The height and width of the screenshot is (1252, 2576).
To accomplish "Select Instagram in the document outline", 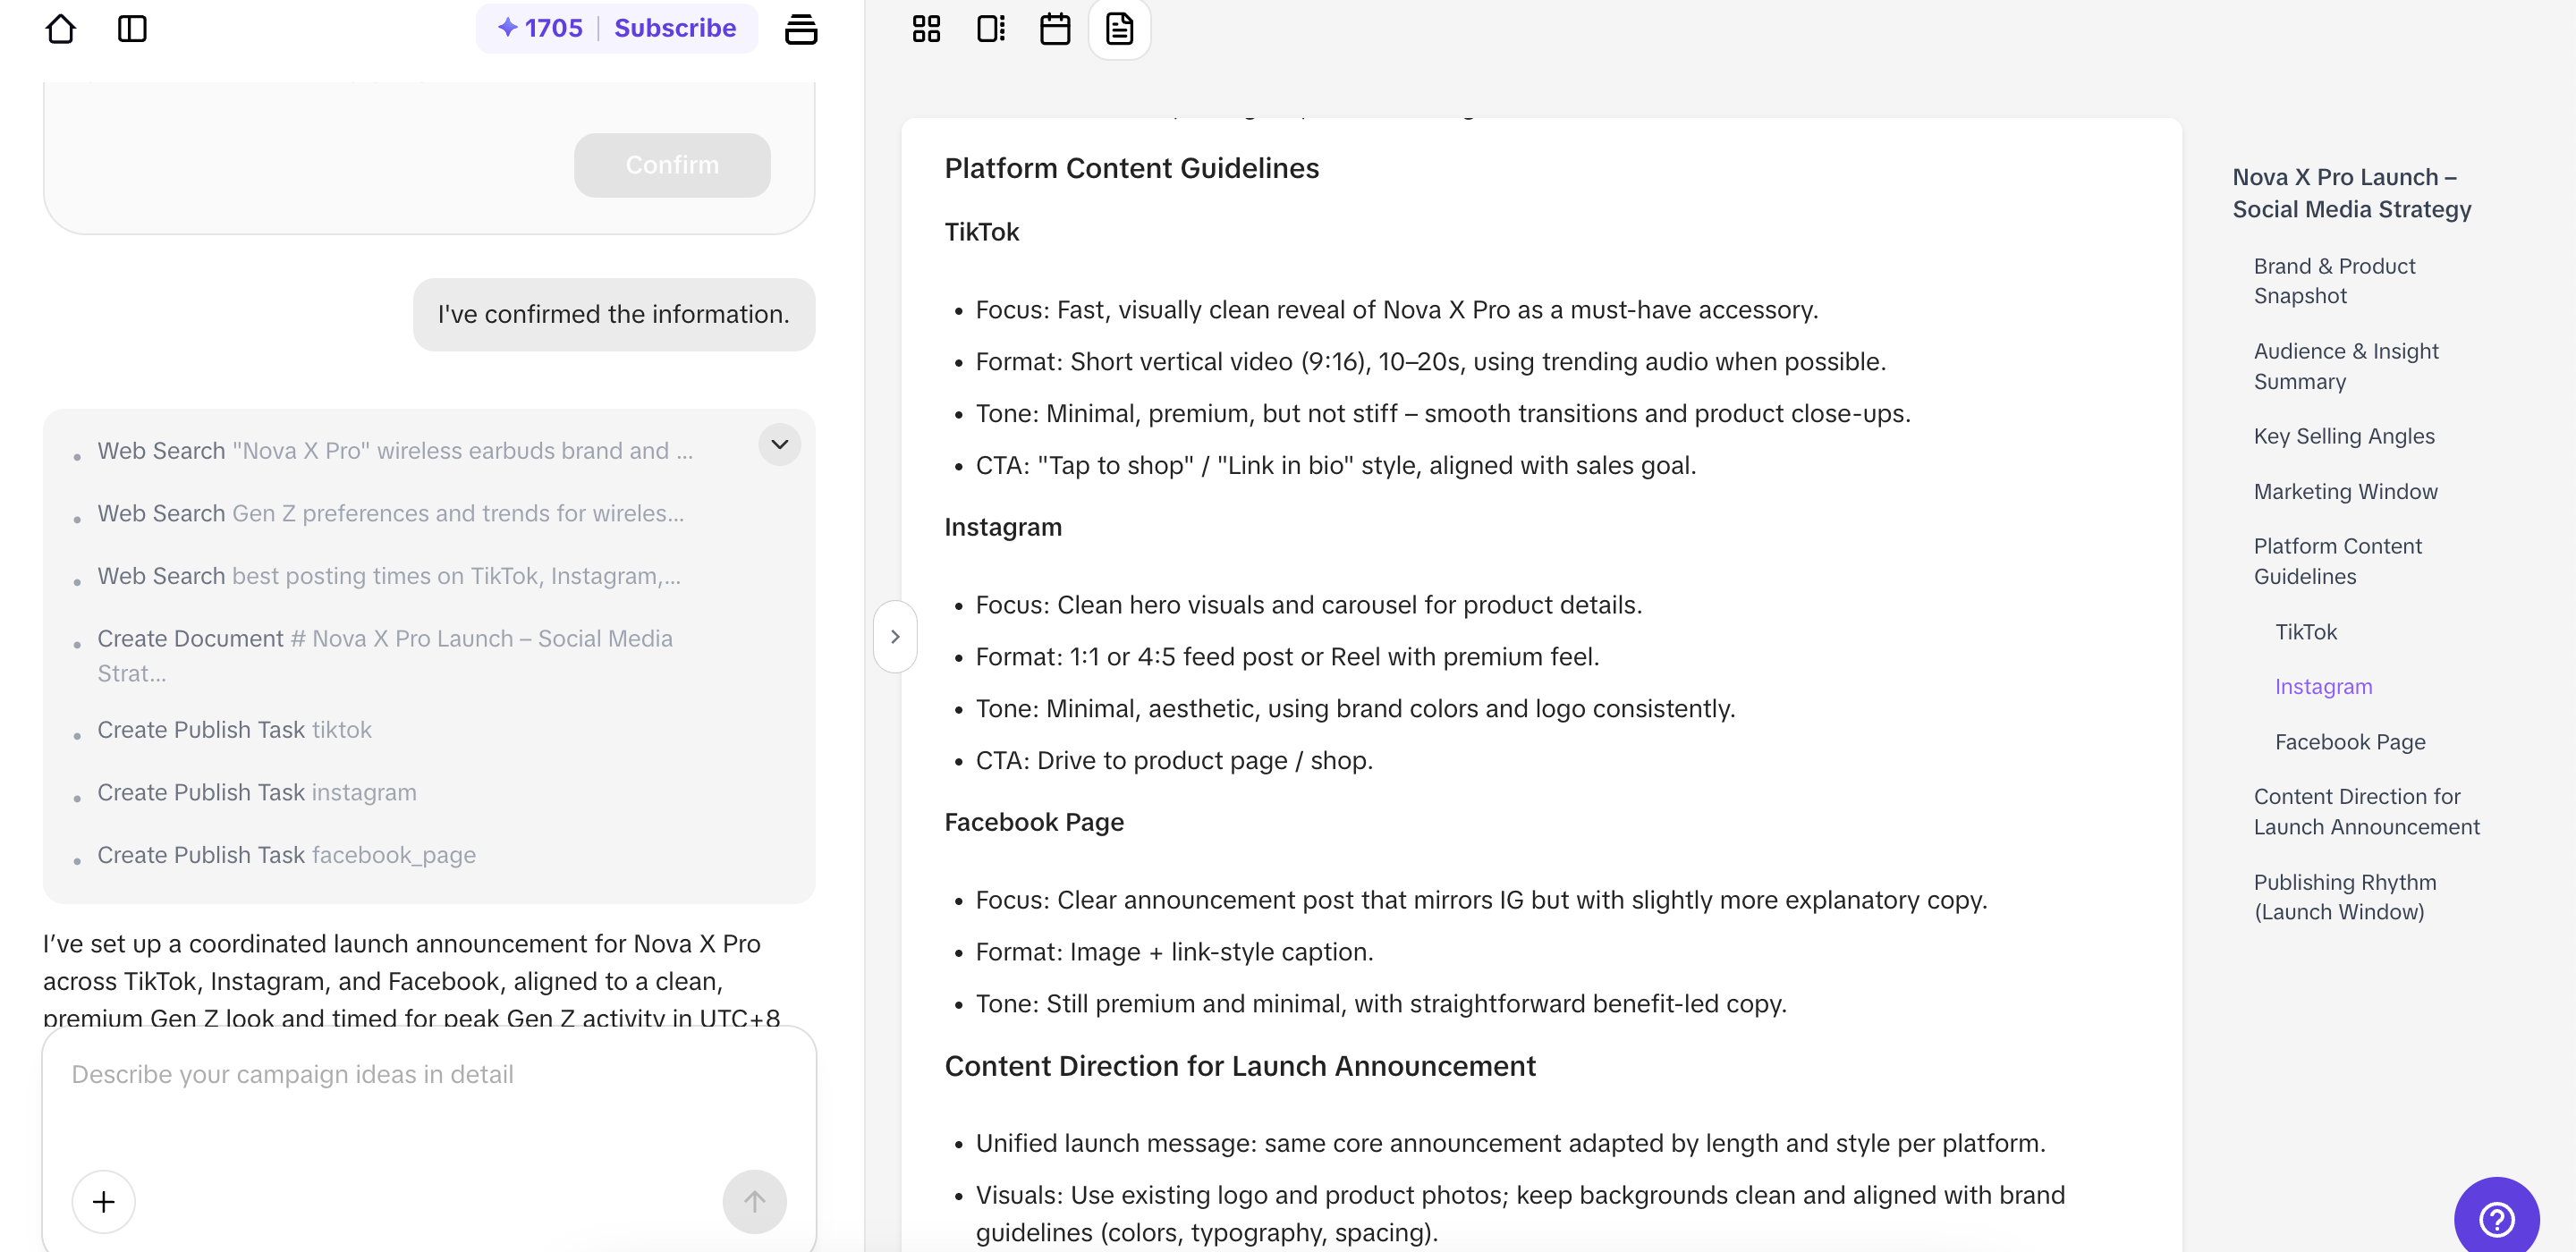I will [x=2322, y=687].
